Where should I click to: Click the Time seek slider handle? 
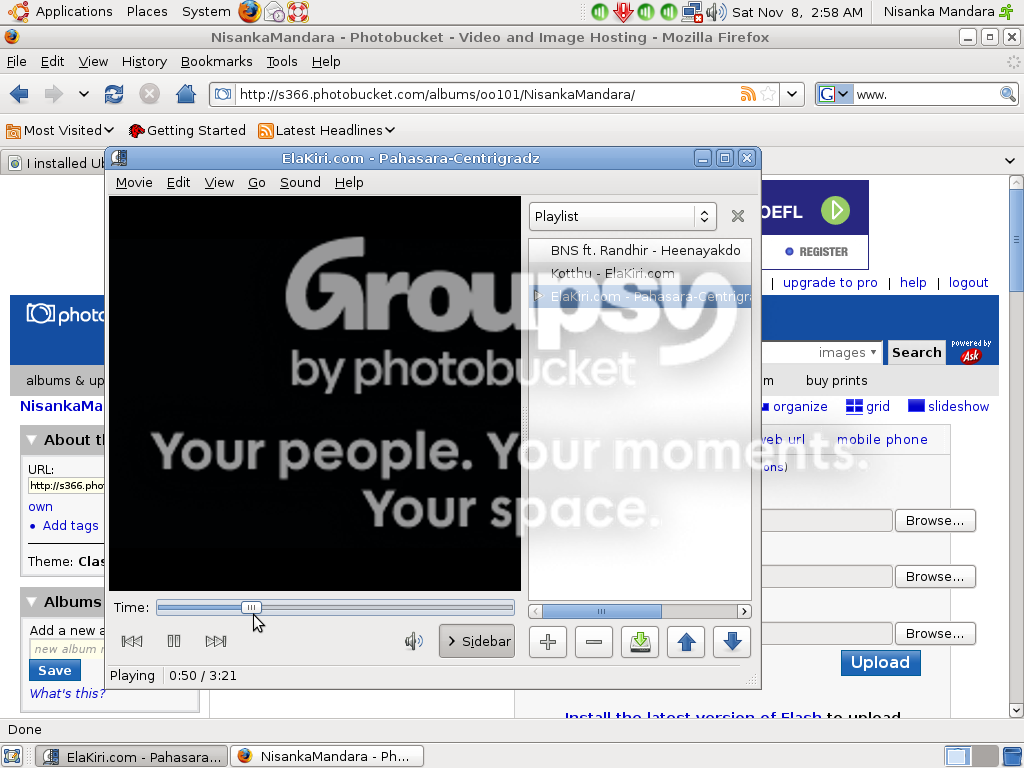(251, 607)
